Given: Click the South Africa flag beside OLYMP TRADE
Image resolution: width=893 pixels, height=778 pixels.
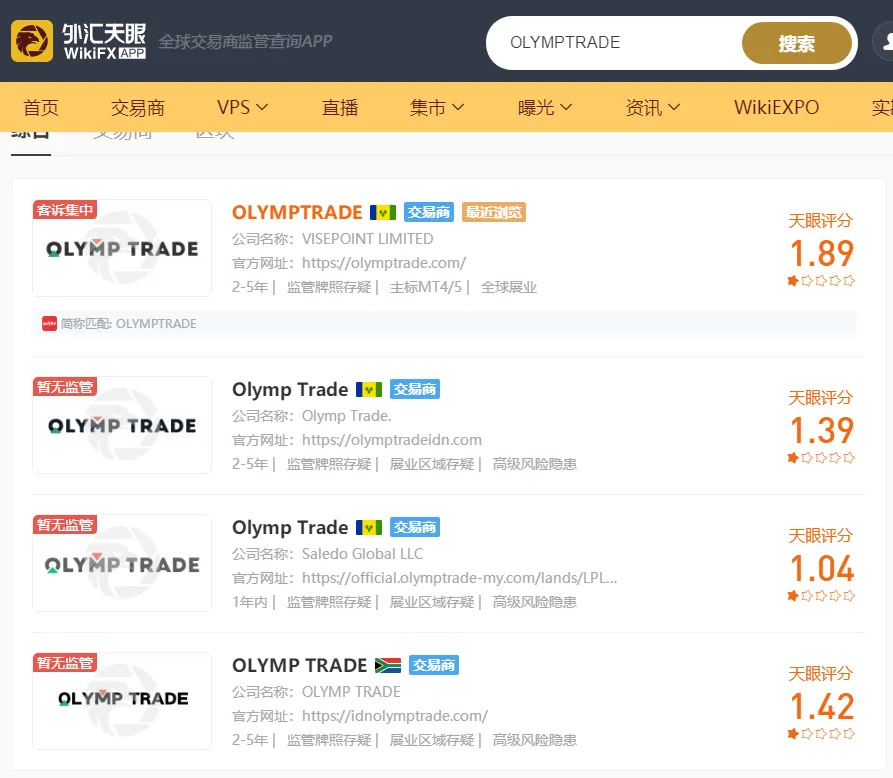Looking at the screenshot, I should (x=388, y=665).
